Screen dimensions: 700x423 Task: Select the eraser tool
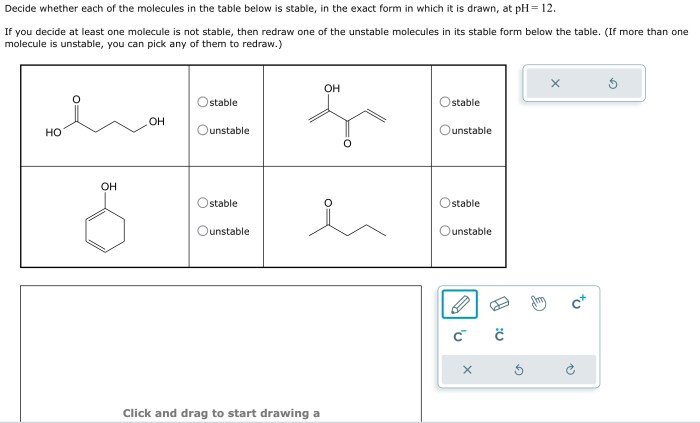click(499, 304)
